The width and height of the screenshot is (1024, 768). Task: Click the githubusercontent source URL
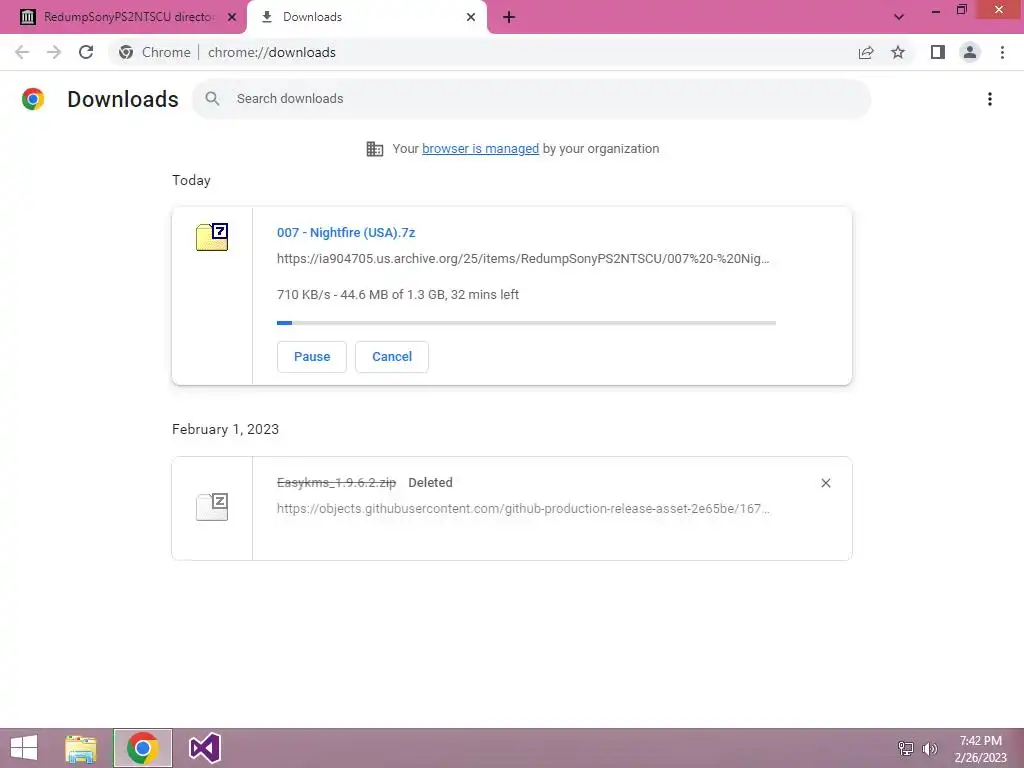(523, 509)
